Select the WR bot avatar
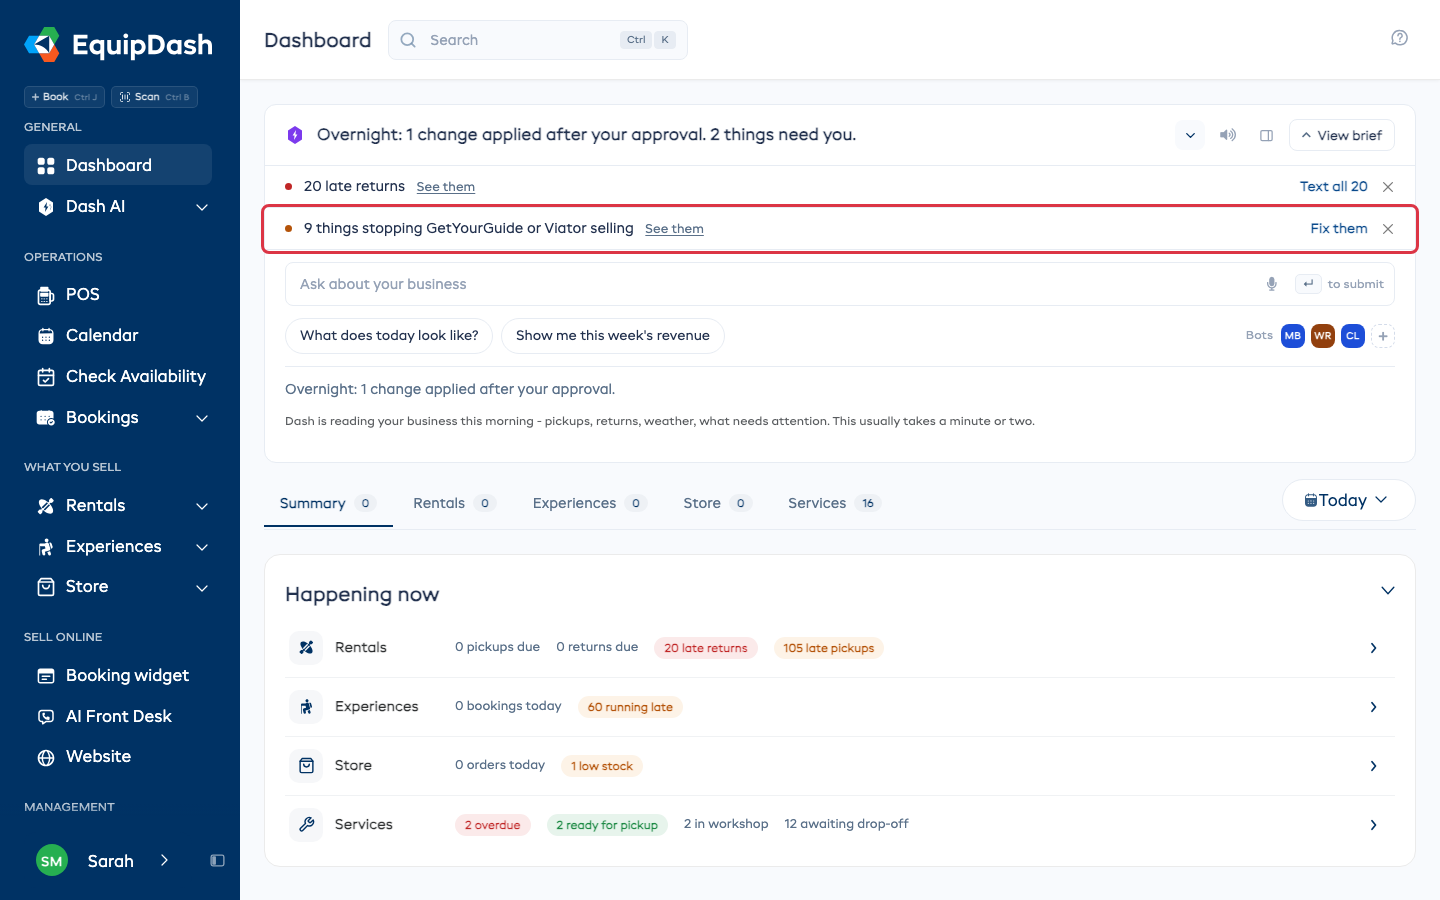The image size is (1440, 900). point(1323,336)
